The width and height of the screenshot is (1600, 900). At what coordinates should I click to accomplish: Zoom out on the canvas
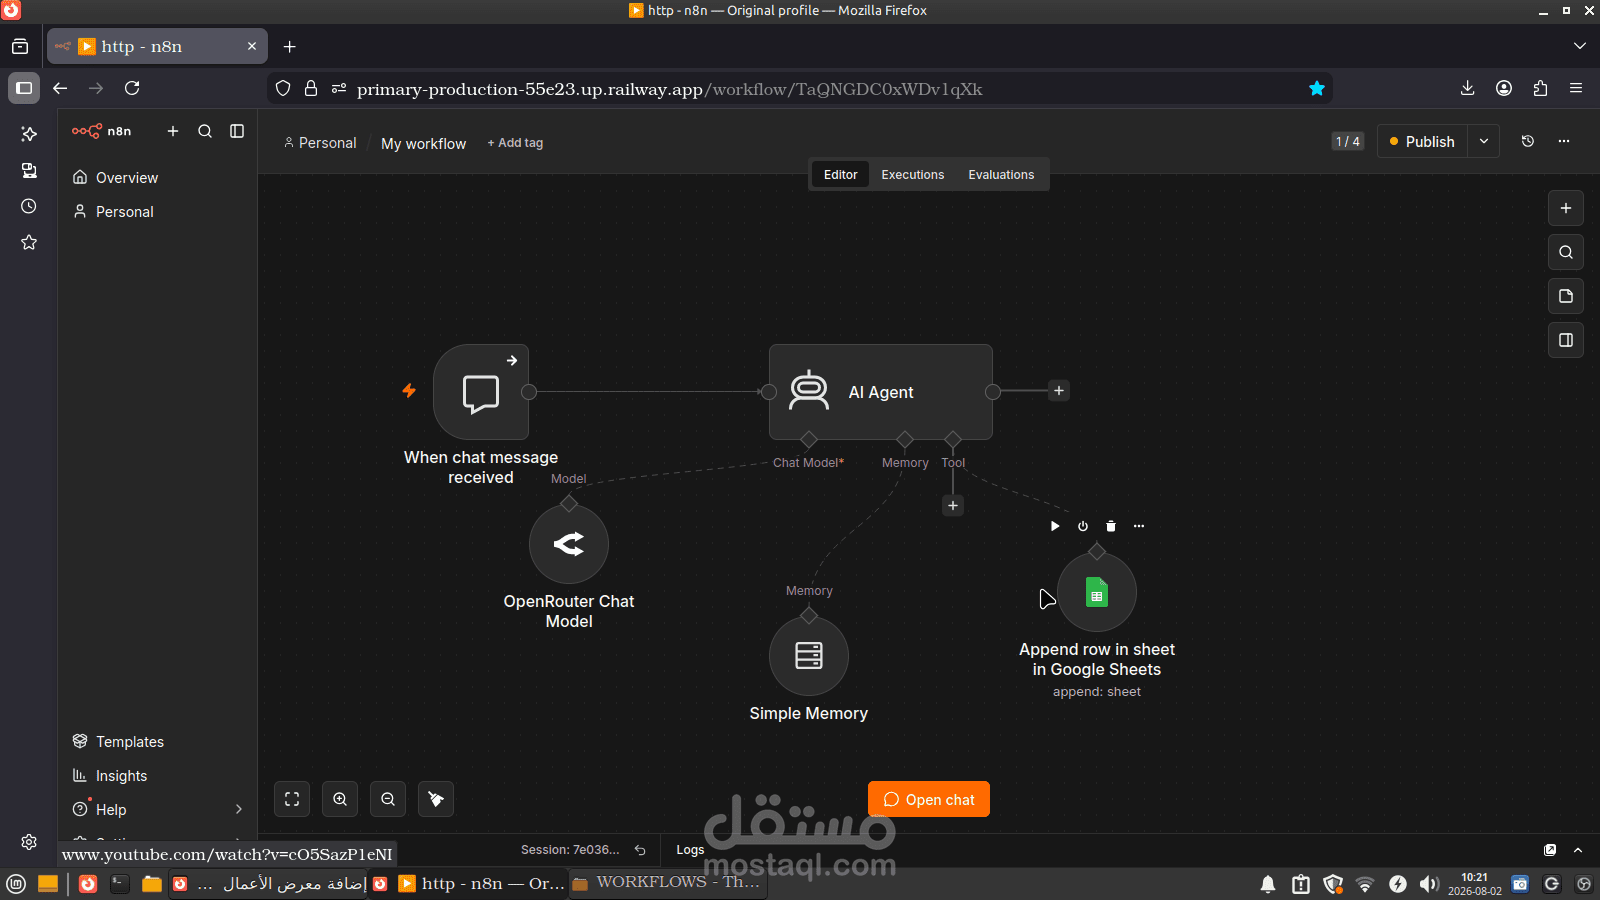pos(388,799)
